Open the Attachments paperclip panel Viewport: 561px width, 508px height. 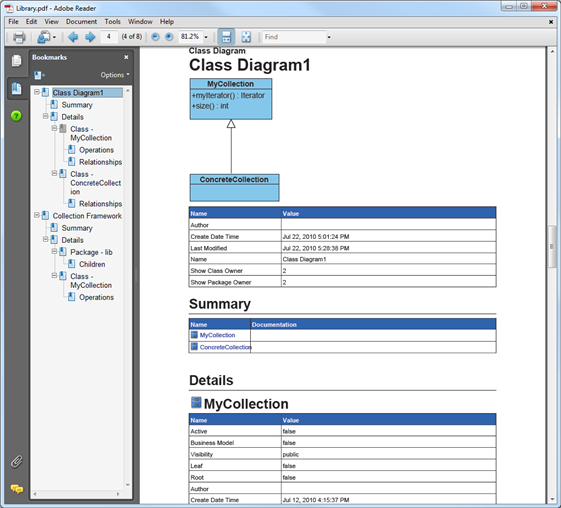[x=16, y=461]
